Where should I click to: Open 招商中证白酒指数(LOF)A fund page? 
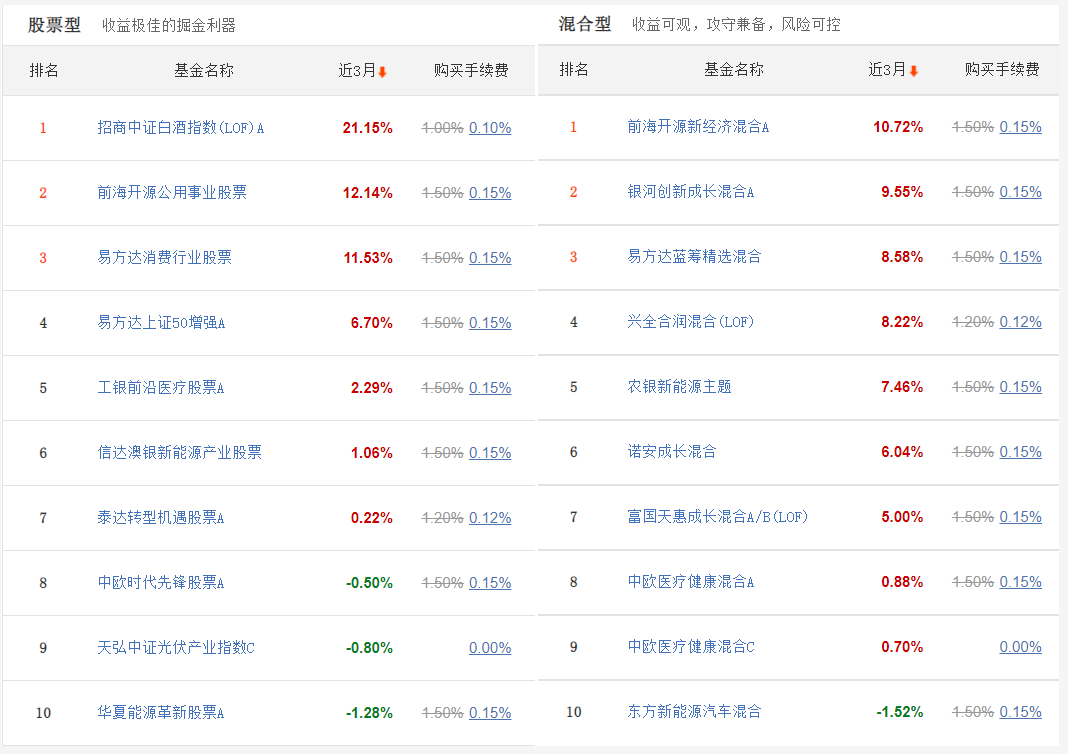[x=180, y=128]
